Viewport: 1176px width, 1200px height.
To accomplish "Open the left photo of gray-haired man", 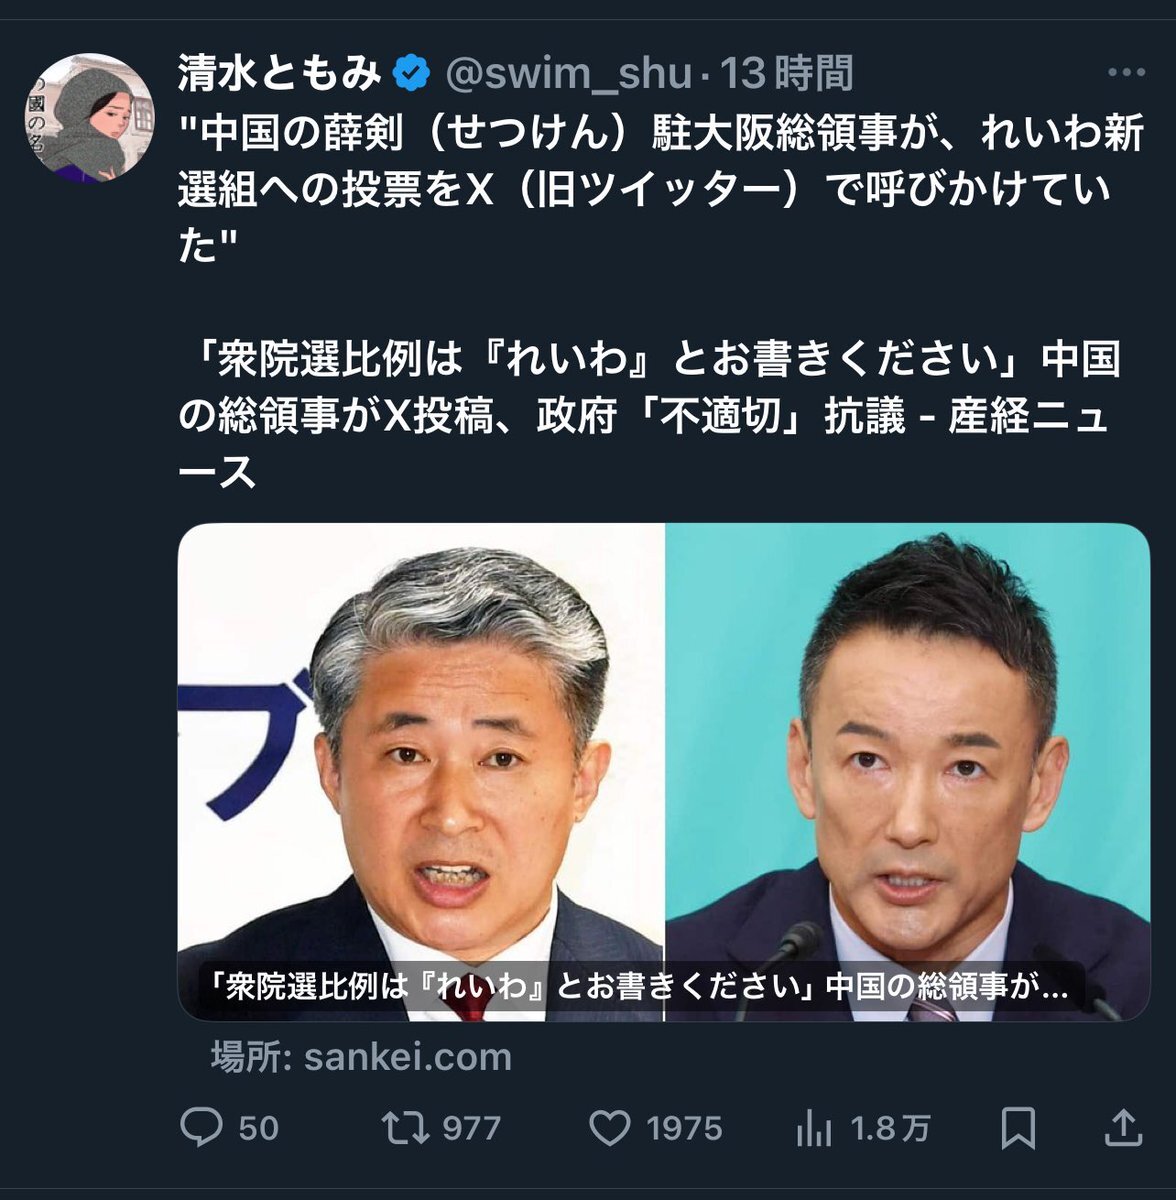I will tap(421, 771).
